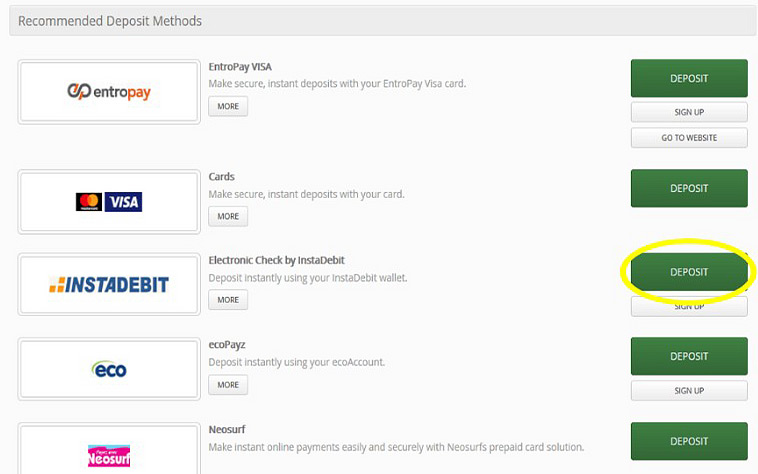The image size is (758, 474).
Task: Select the Neosurf logo
Action: tap(109, 455)
